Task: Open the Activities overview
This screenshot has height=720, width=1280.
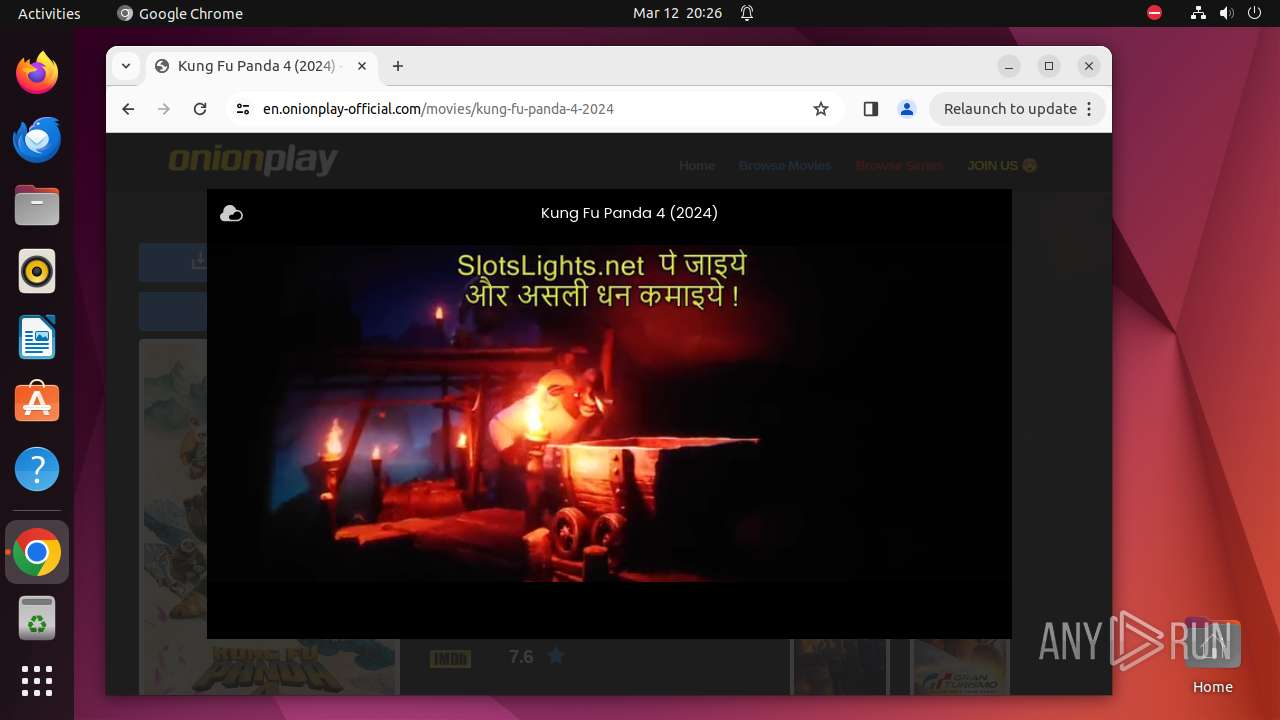Action: pos(49,13)
